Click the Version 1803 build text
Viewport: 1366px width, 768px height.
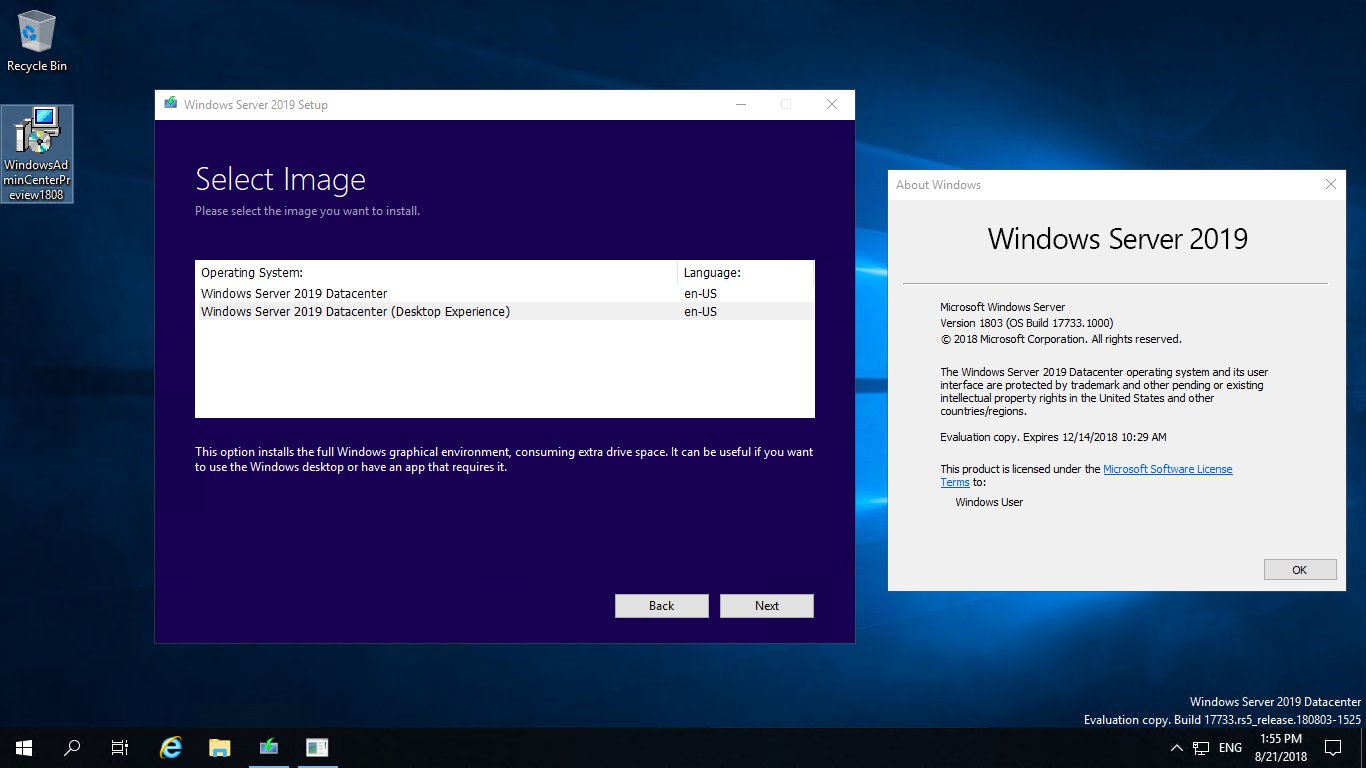point(1027,323)
